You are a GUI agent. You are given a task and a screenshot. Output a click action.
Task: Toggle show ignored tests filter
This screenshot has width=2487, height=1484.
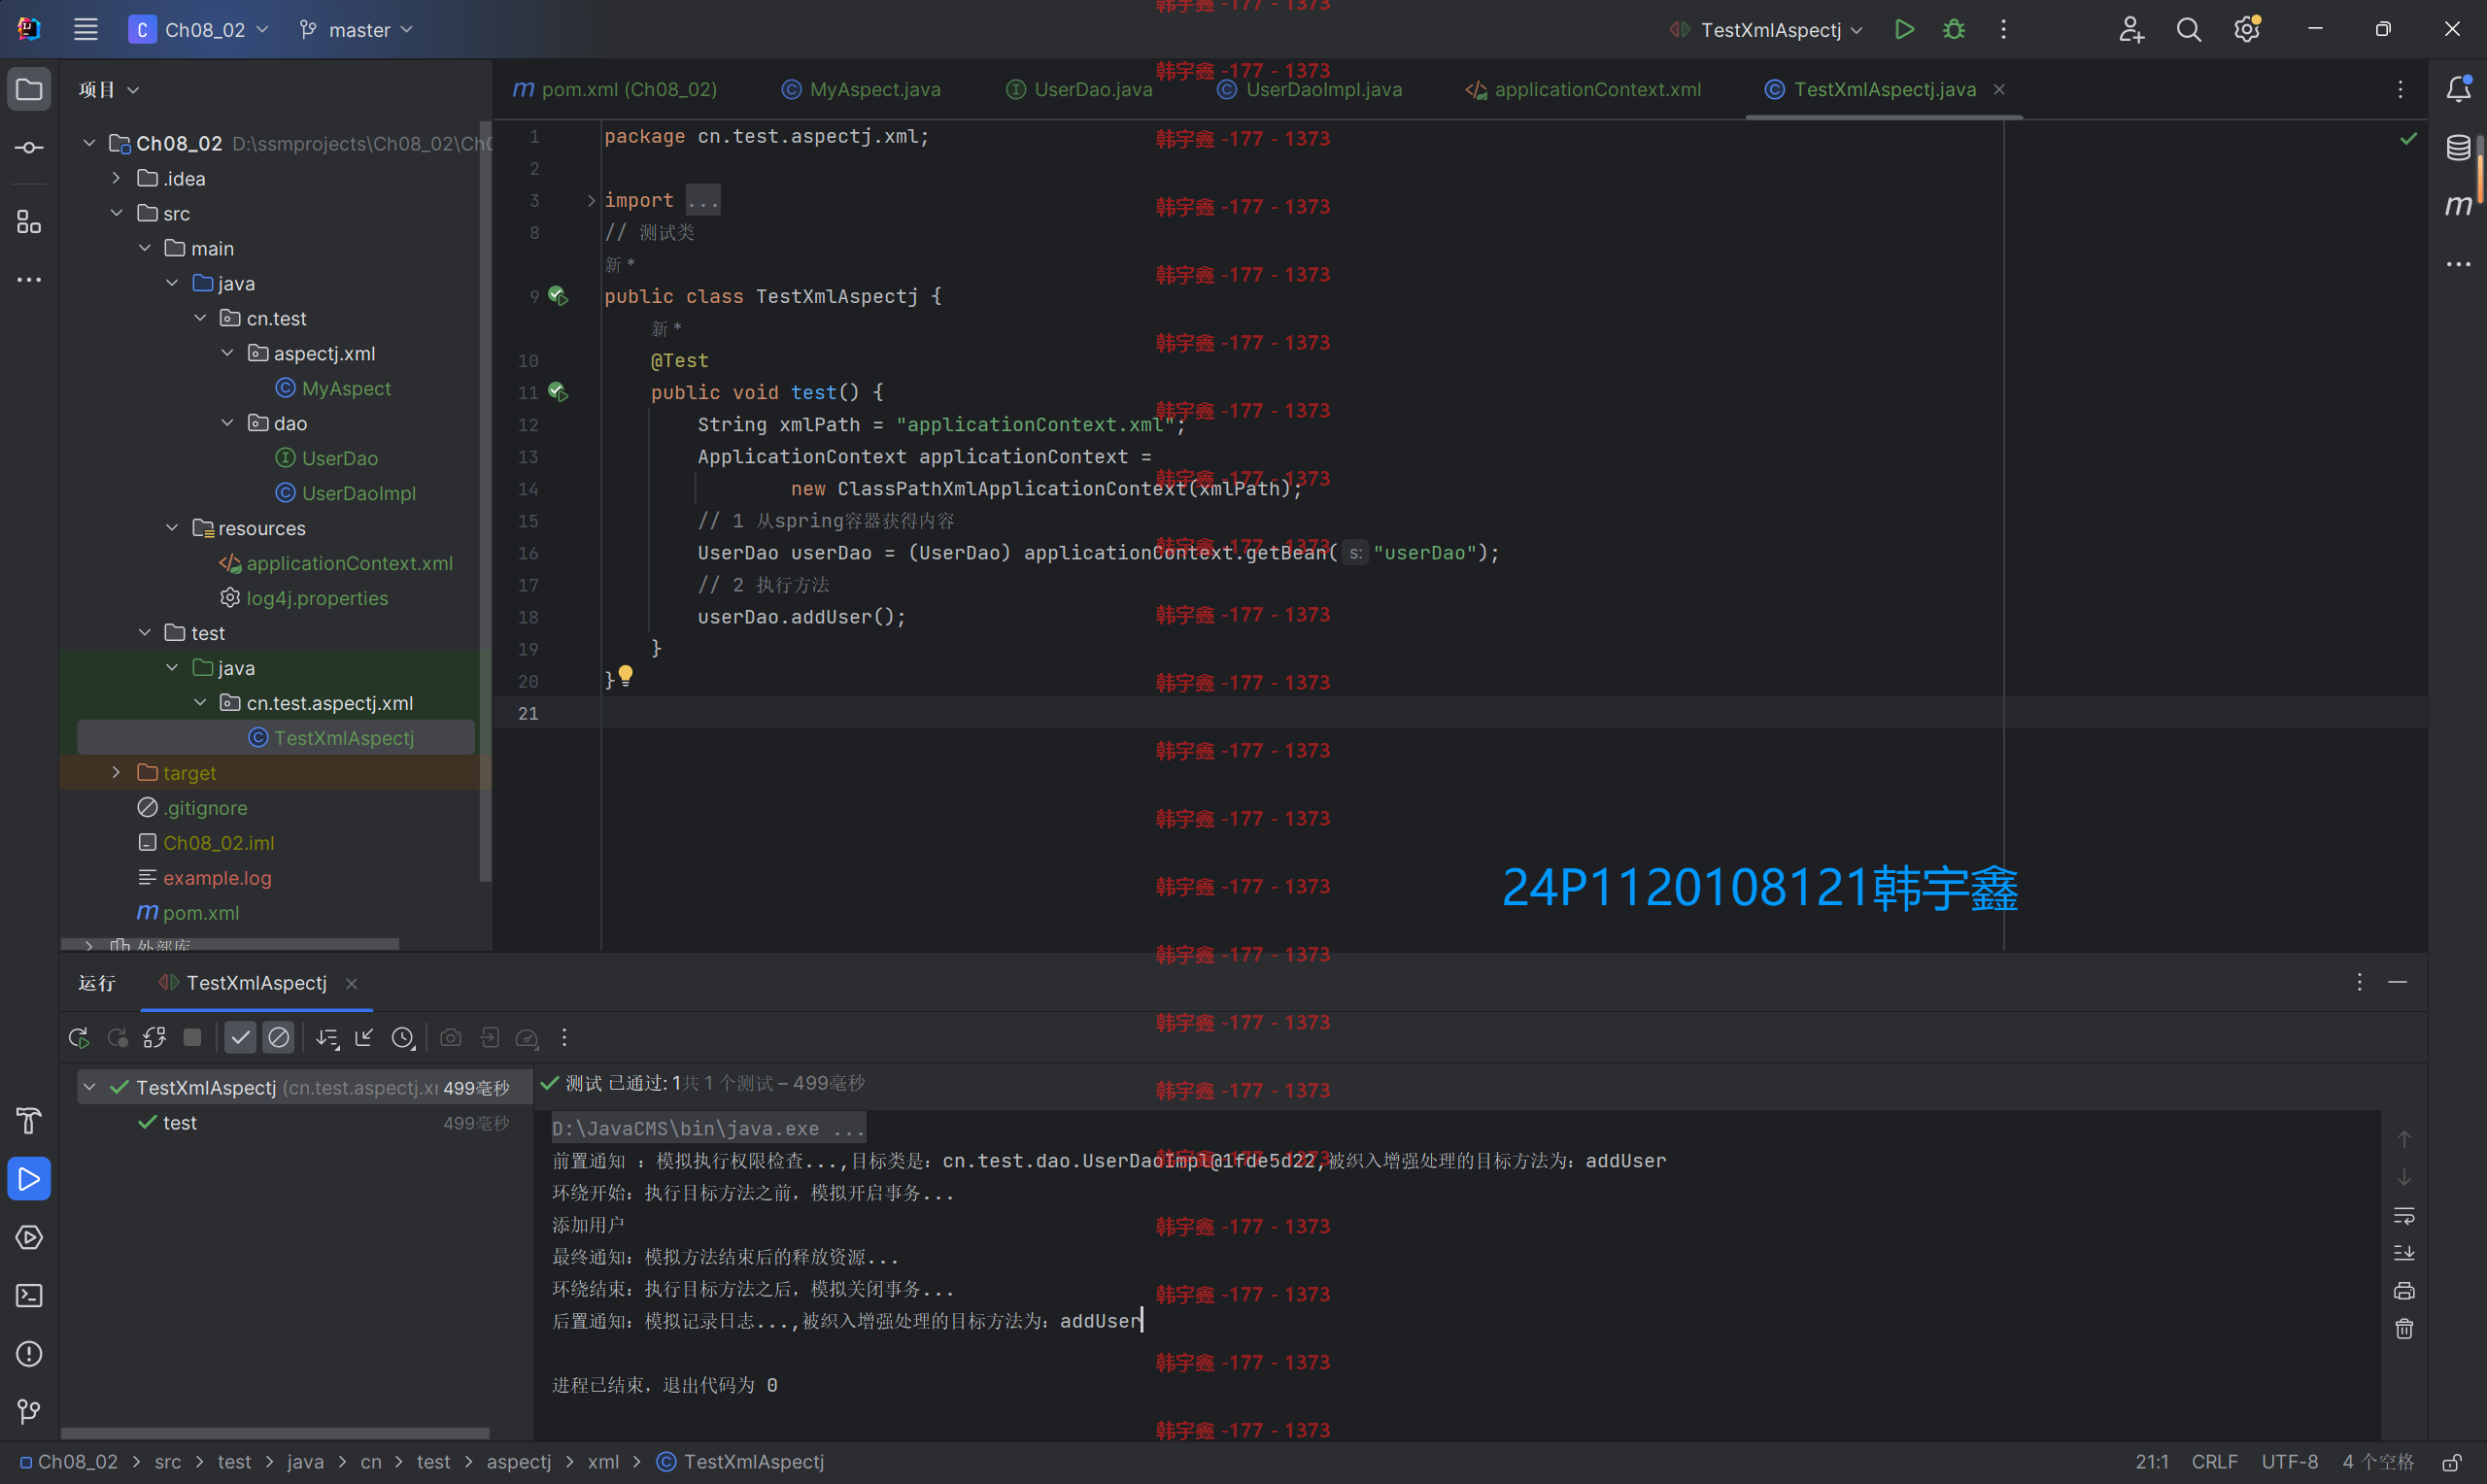279,1037
